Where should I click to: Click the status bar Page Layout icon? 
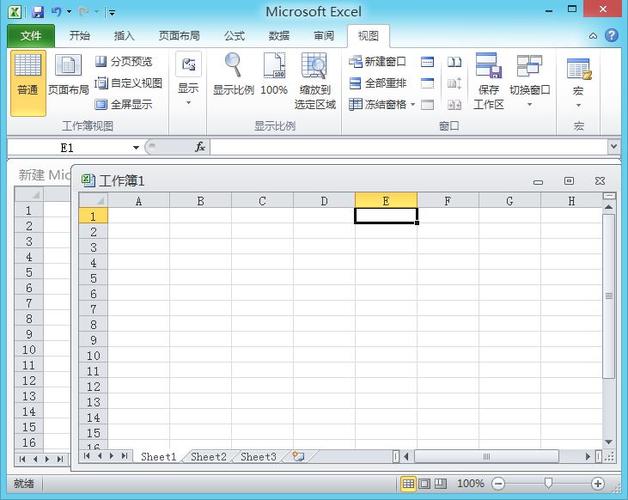[424, 484]
